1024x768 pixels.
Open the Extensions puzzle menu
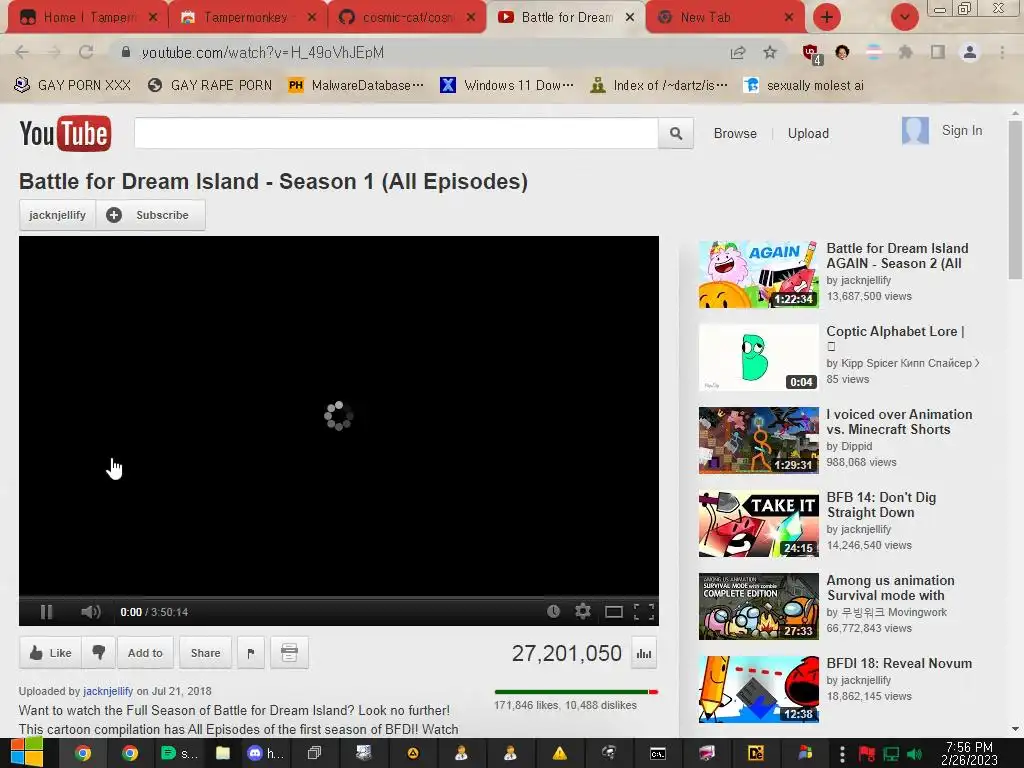[905, 52]
